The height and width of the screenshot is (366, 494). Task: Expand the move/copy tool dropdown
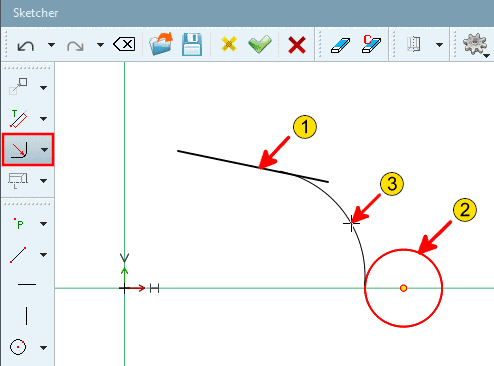(43, 88)
